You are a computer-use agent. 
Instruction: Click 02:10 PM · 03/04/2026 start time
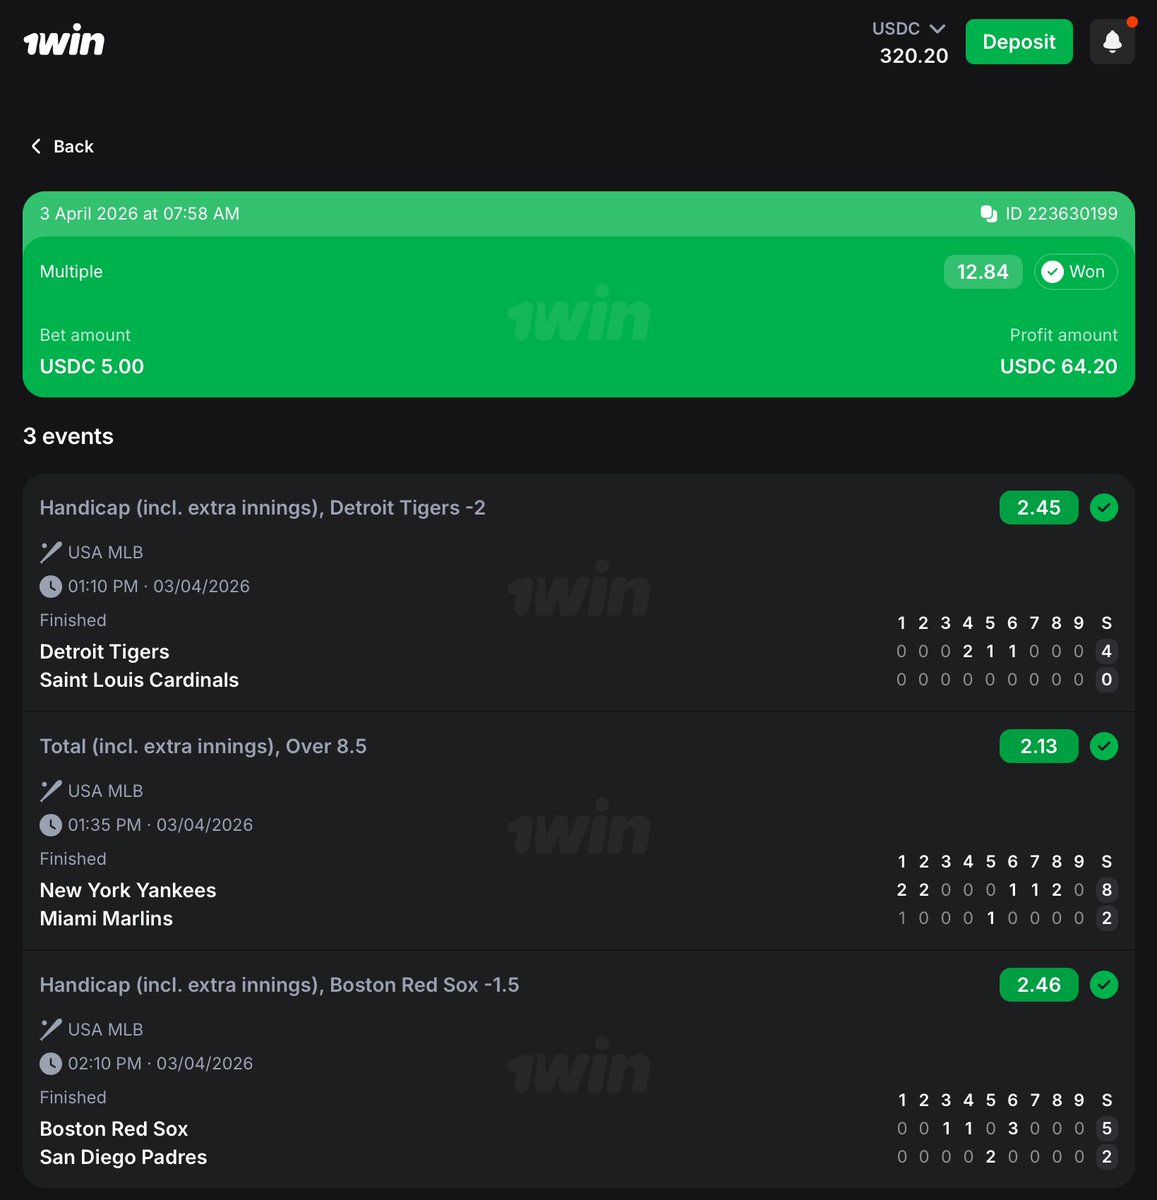tap(160, 1063)
